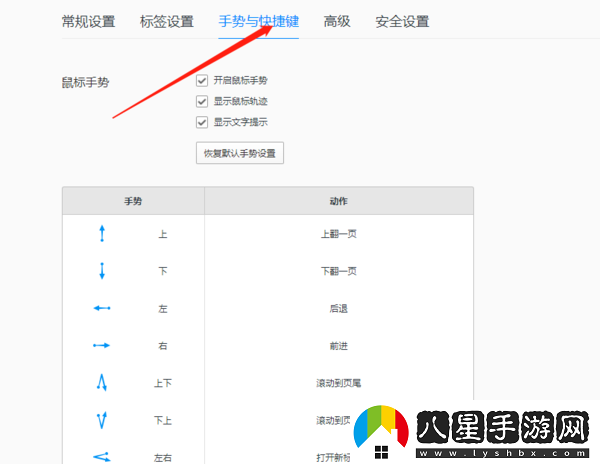
Task: Click the 动作 column header
Action: click(x=339, y=201)
